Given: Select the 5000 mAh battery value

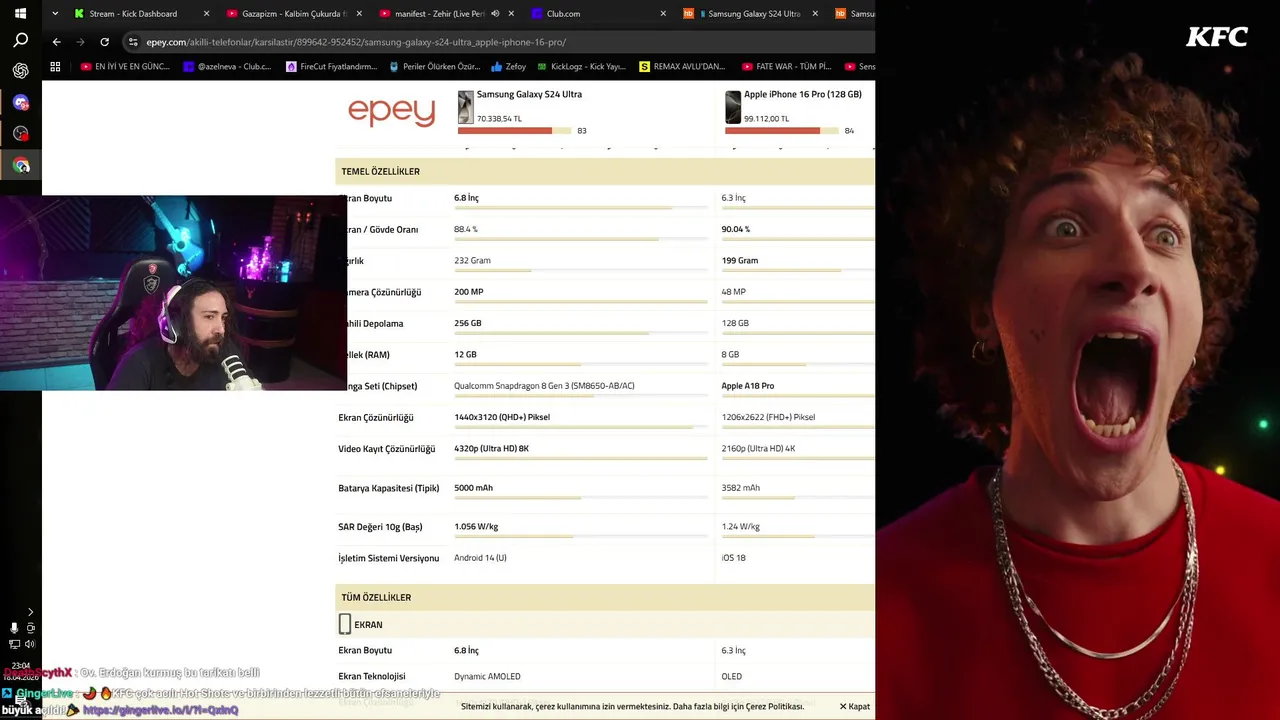Looking at the screenshot, I should [473, 488].
